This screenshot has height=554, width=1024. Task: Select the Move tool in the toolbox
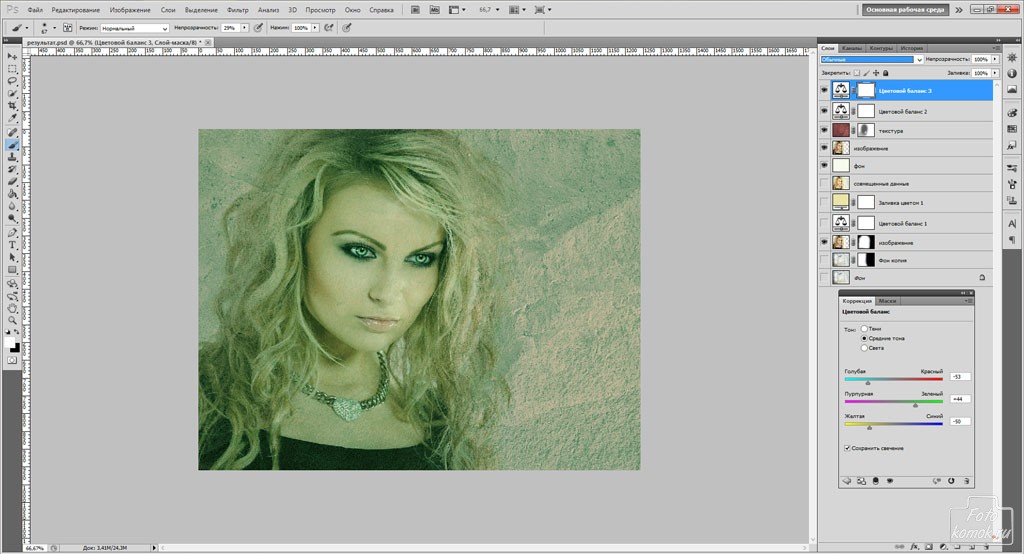coord(13,56)
